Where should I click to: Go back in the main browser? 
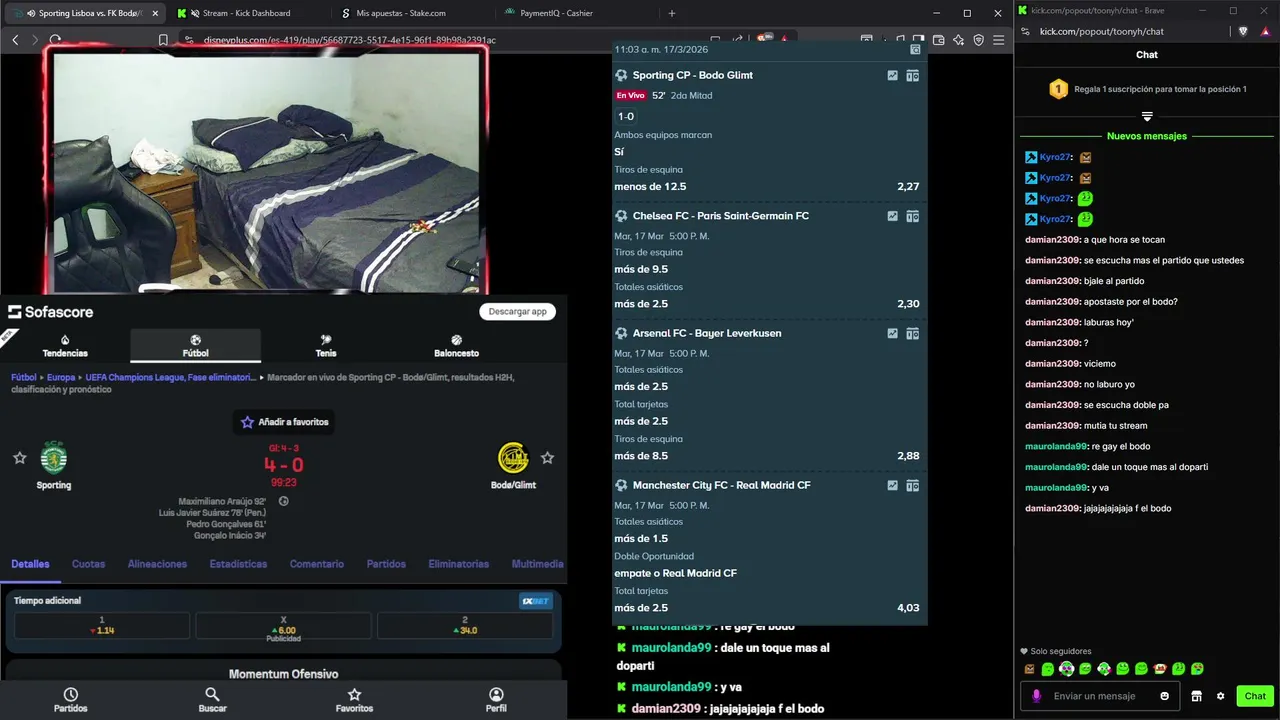pyautogui.click(x=15, y=40)
